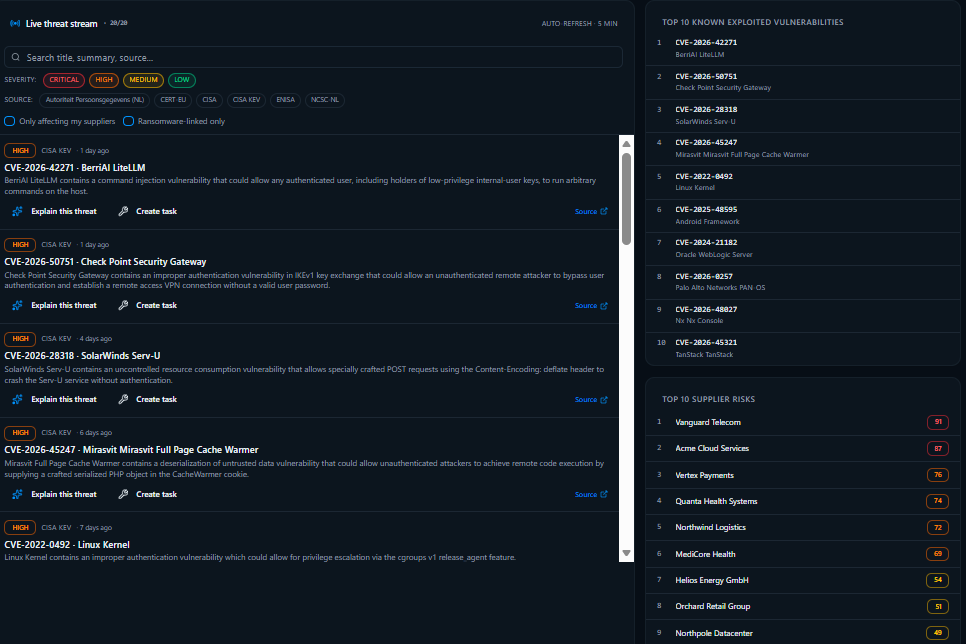
Task: Filter by CISA KEV source chip
Action: pos(246,100)
